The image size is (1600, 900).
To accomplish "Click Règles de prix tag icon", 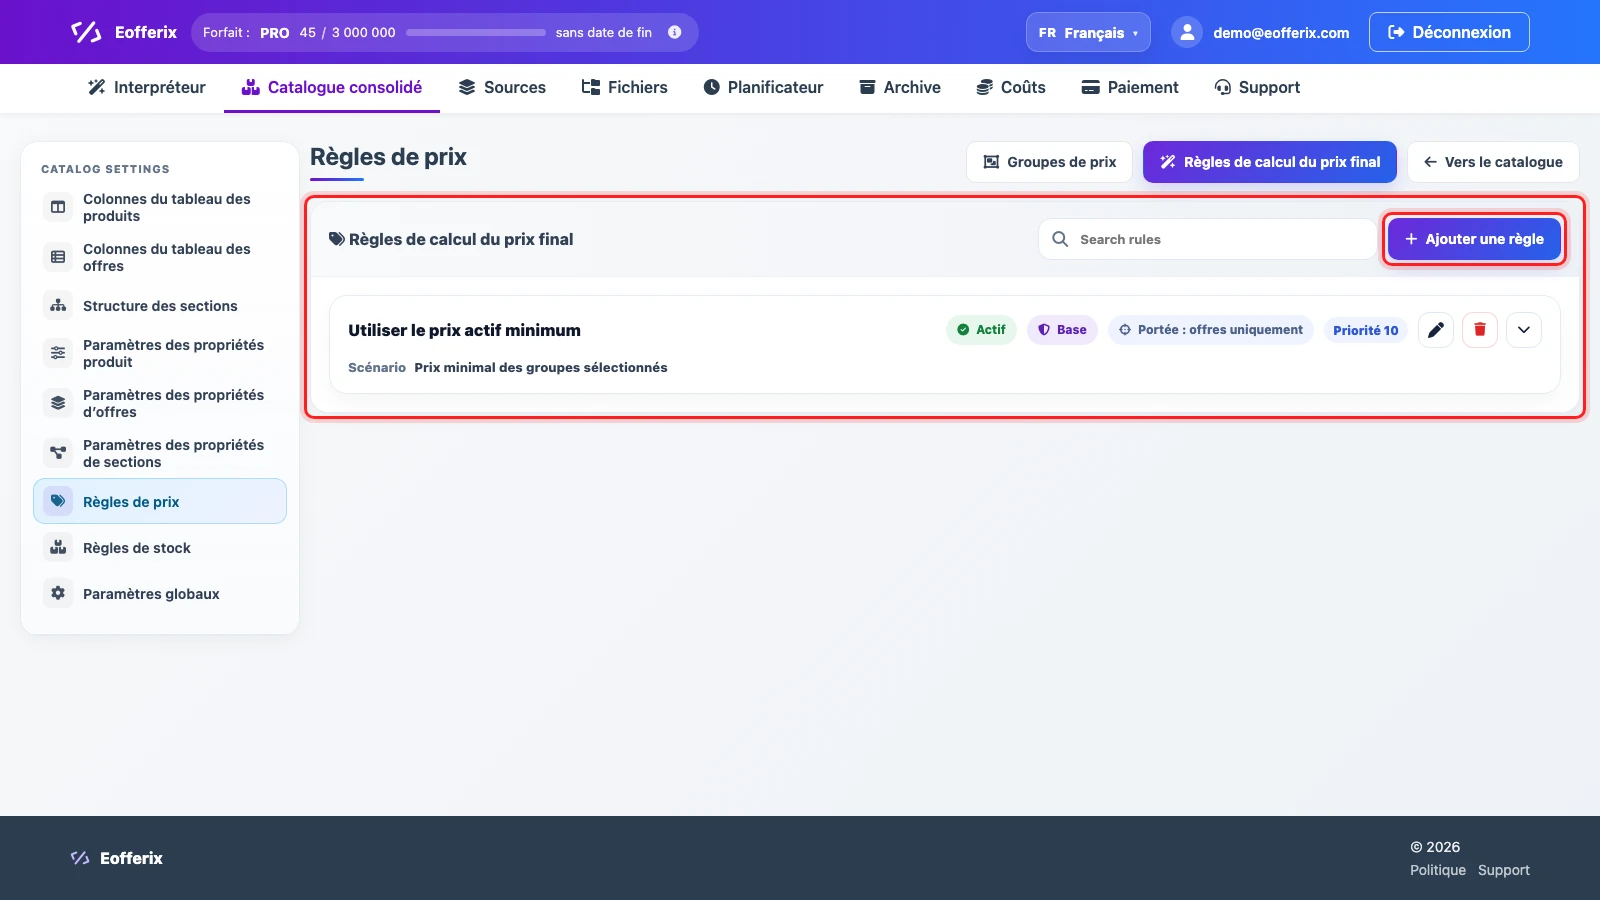I will click(x=58, y=501).
